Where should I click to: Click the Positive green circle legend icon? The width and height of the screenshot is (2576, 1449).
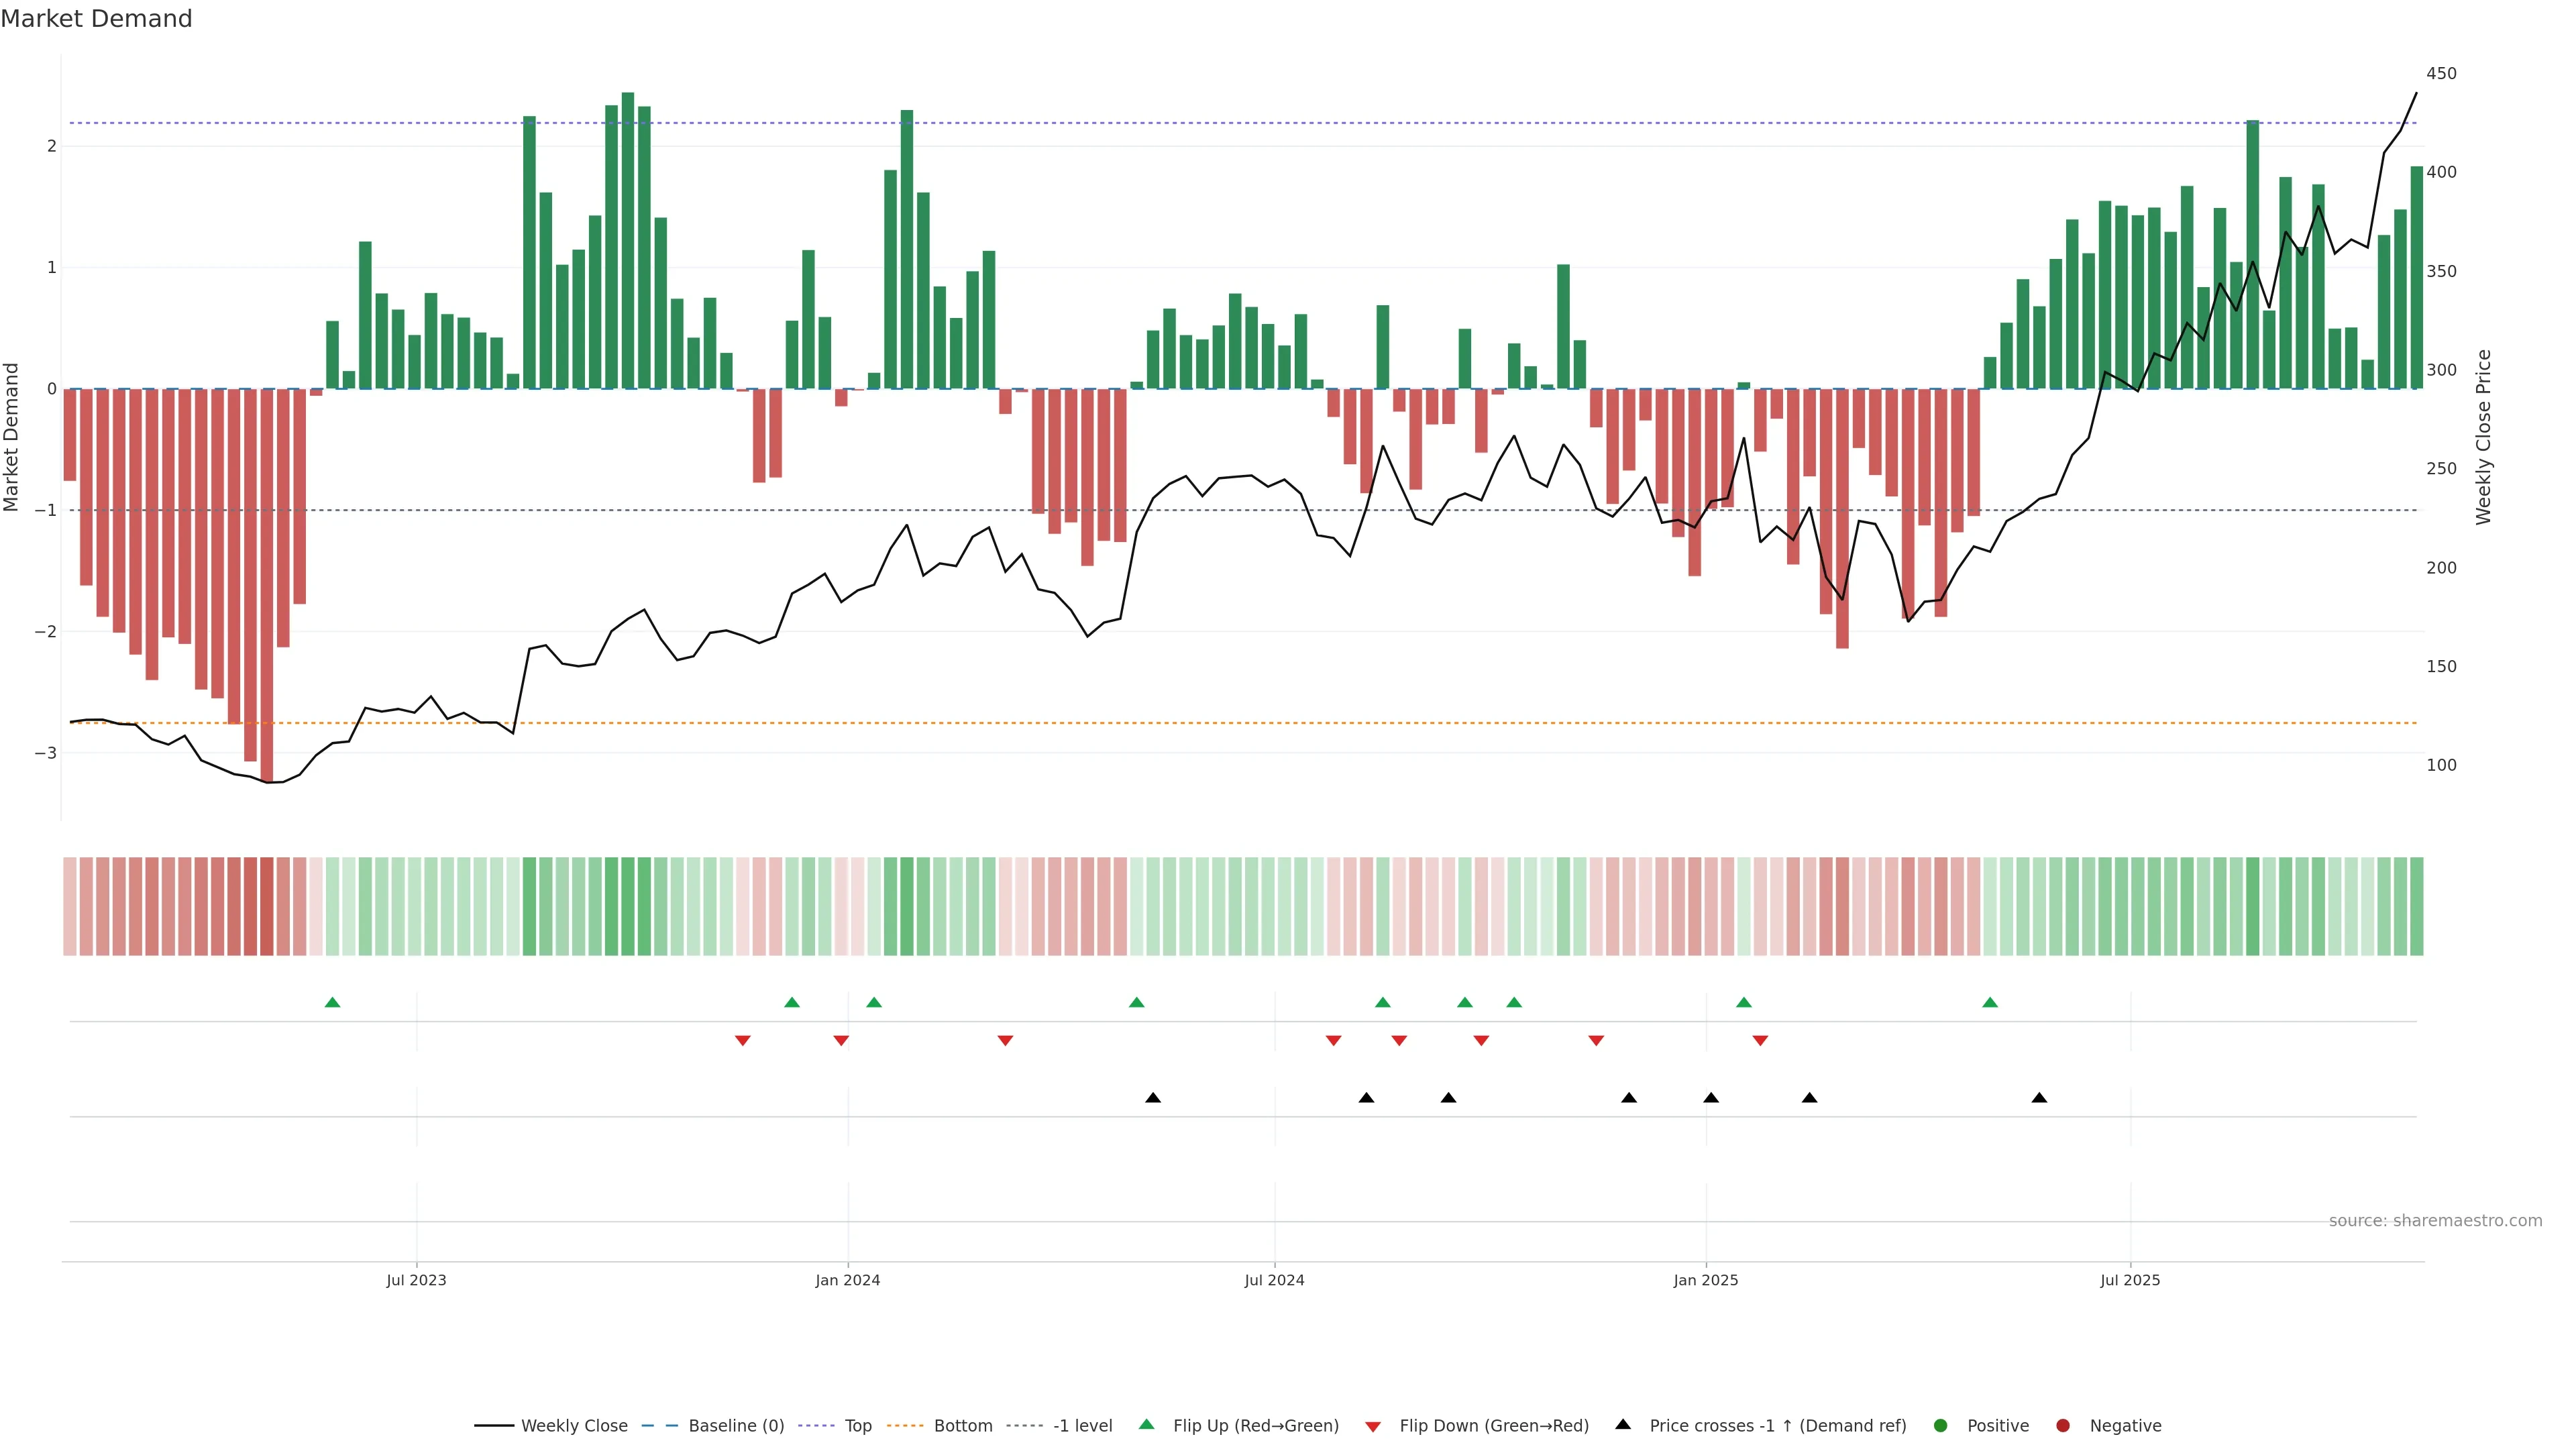pos(1941,1426)
